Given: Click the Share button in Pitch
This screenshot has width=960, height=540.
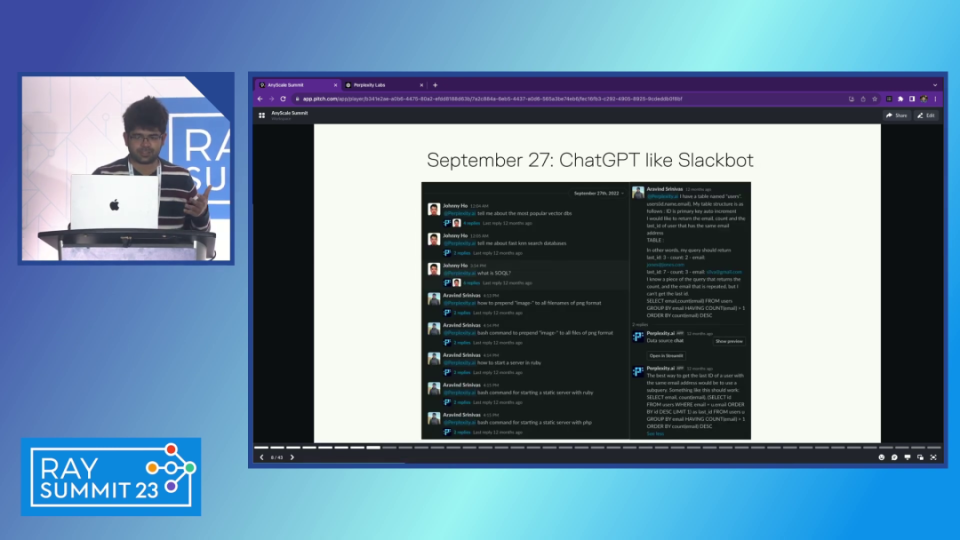Looking at the screenshot, I should point(897,115).
